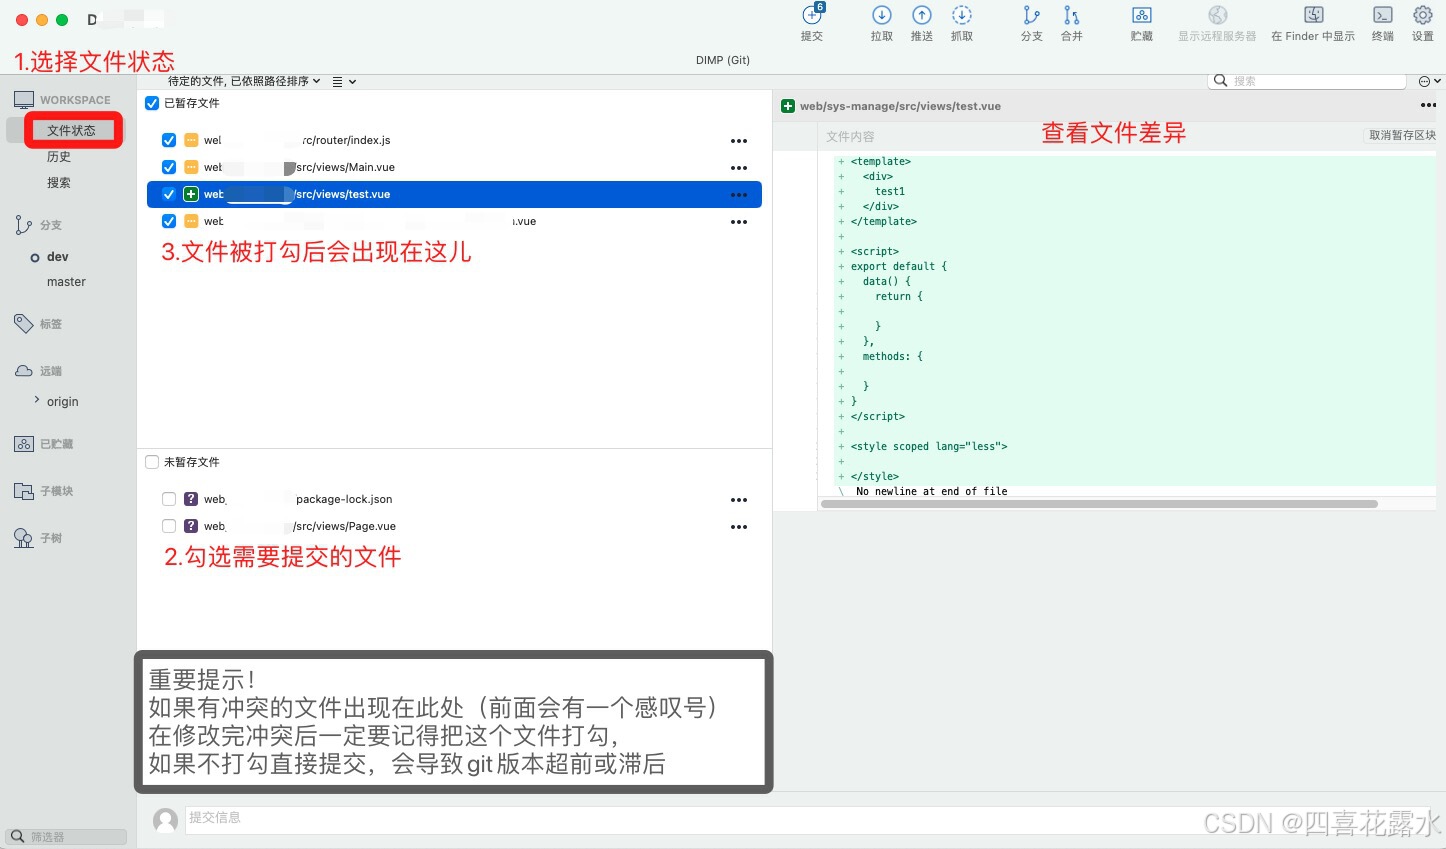Open Settings (设置) gear icon
This screenshot has height=849, width=1446.
point(1423,15)
